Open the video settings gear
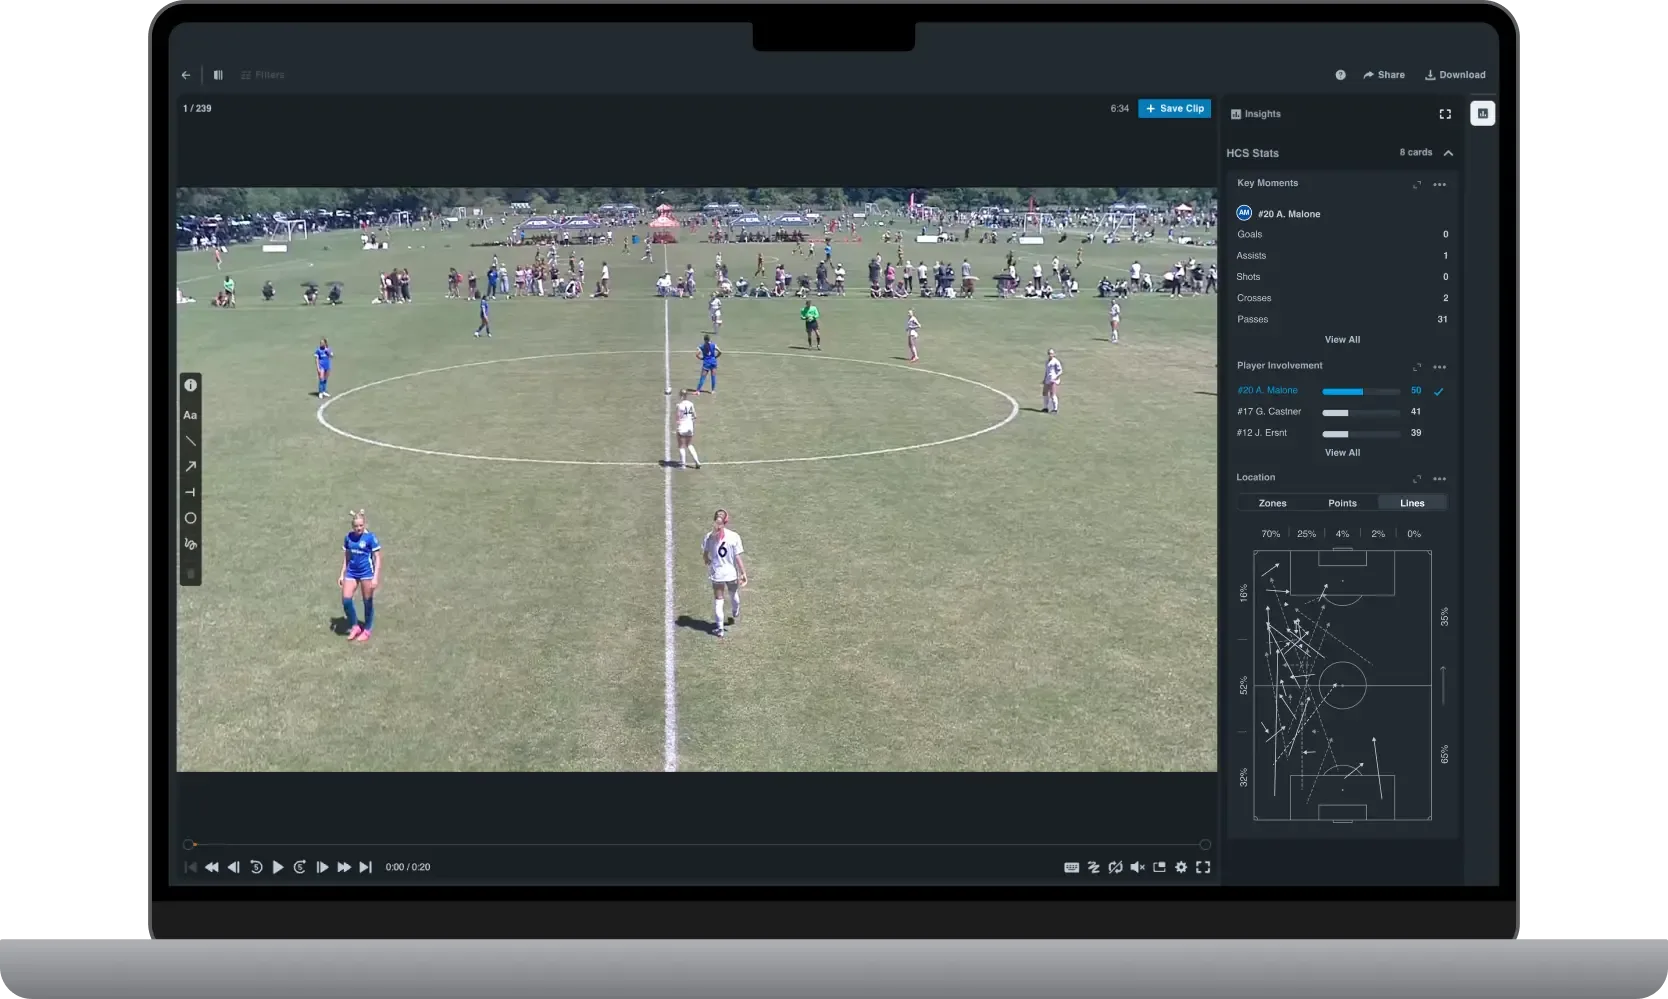 1181,867
